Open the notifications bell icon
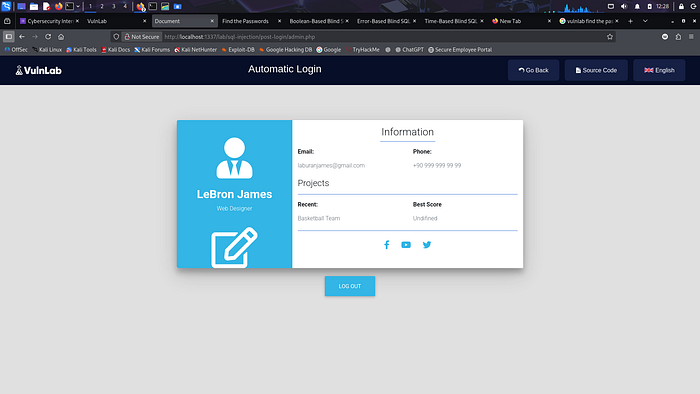The width and height of the screenshot is (700, 394). tap(637, 6)
